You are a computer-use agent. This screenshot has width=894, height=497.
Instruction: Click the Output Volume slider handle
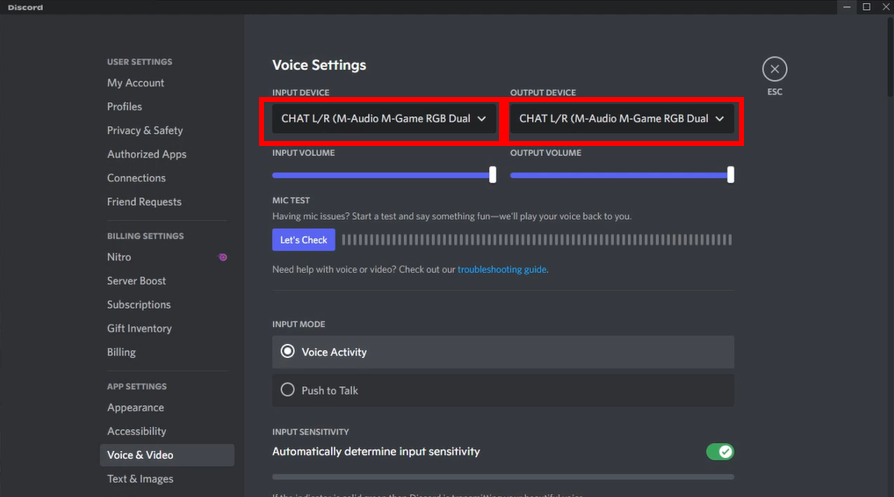[x=730, y=175]
